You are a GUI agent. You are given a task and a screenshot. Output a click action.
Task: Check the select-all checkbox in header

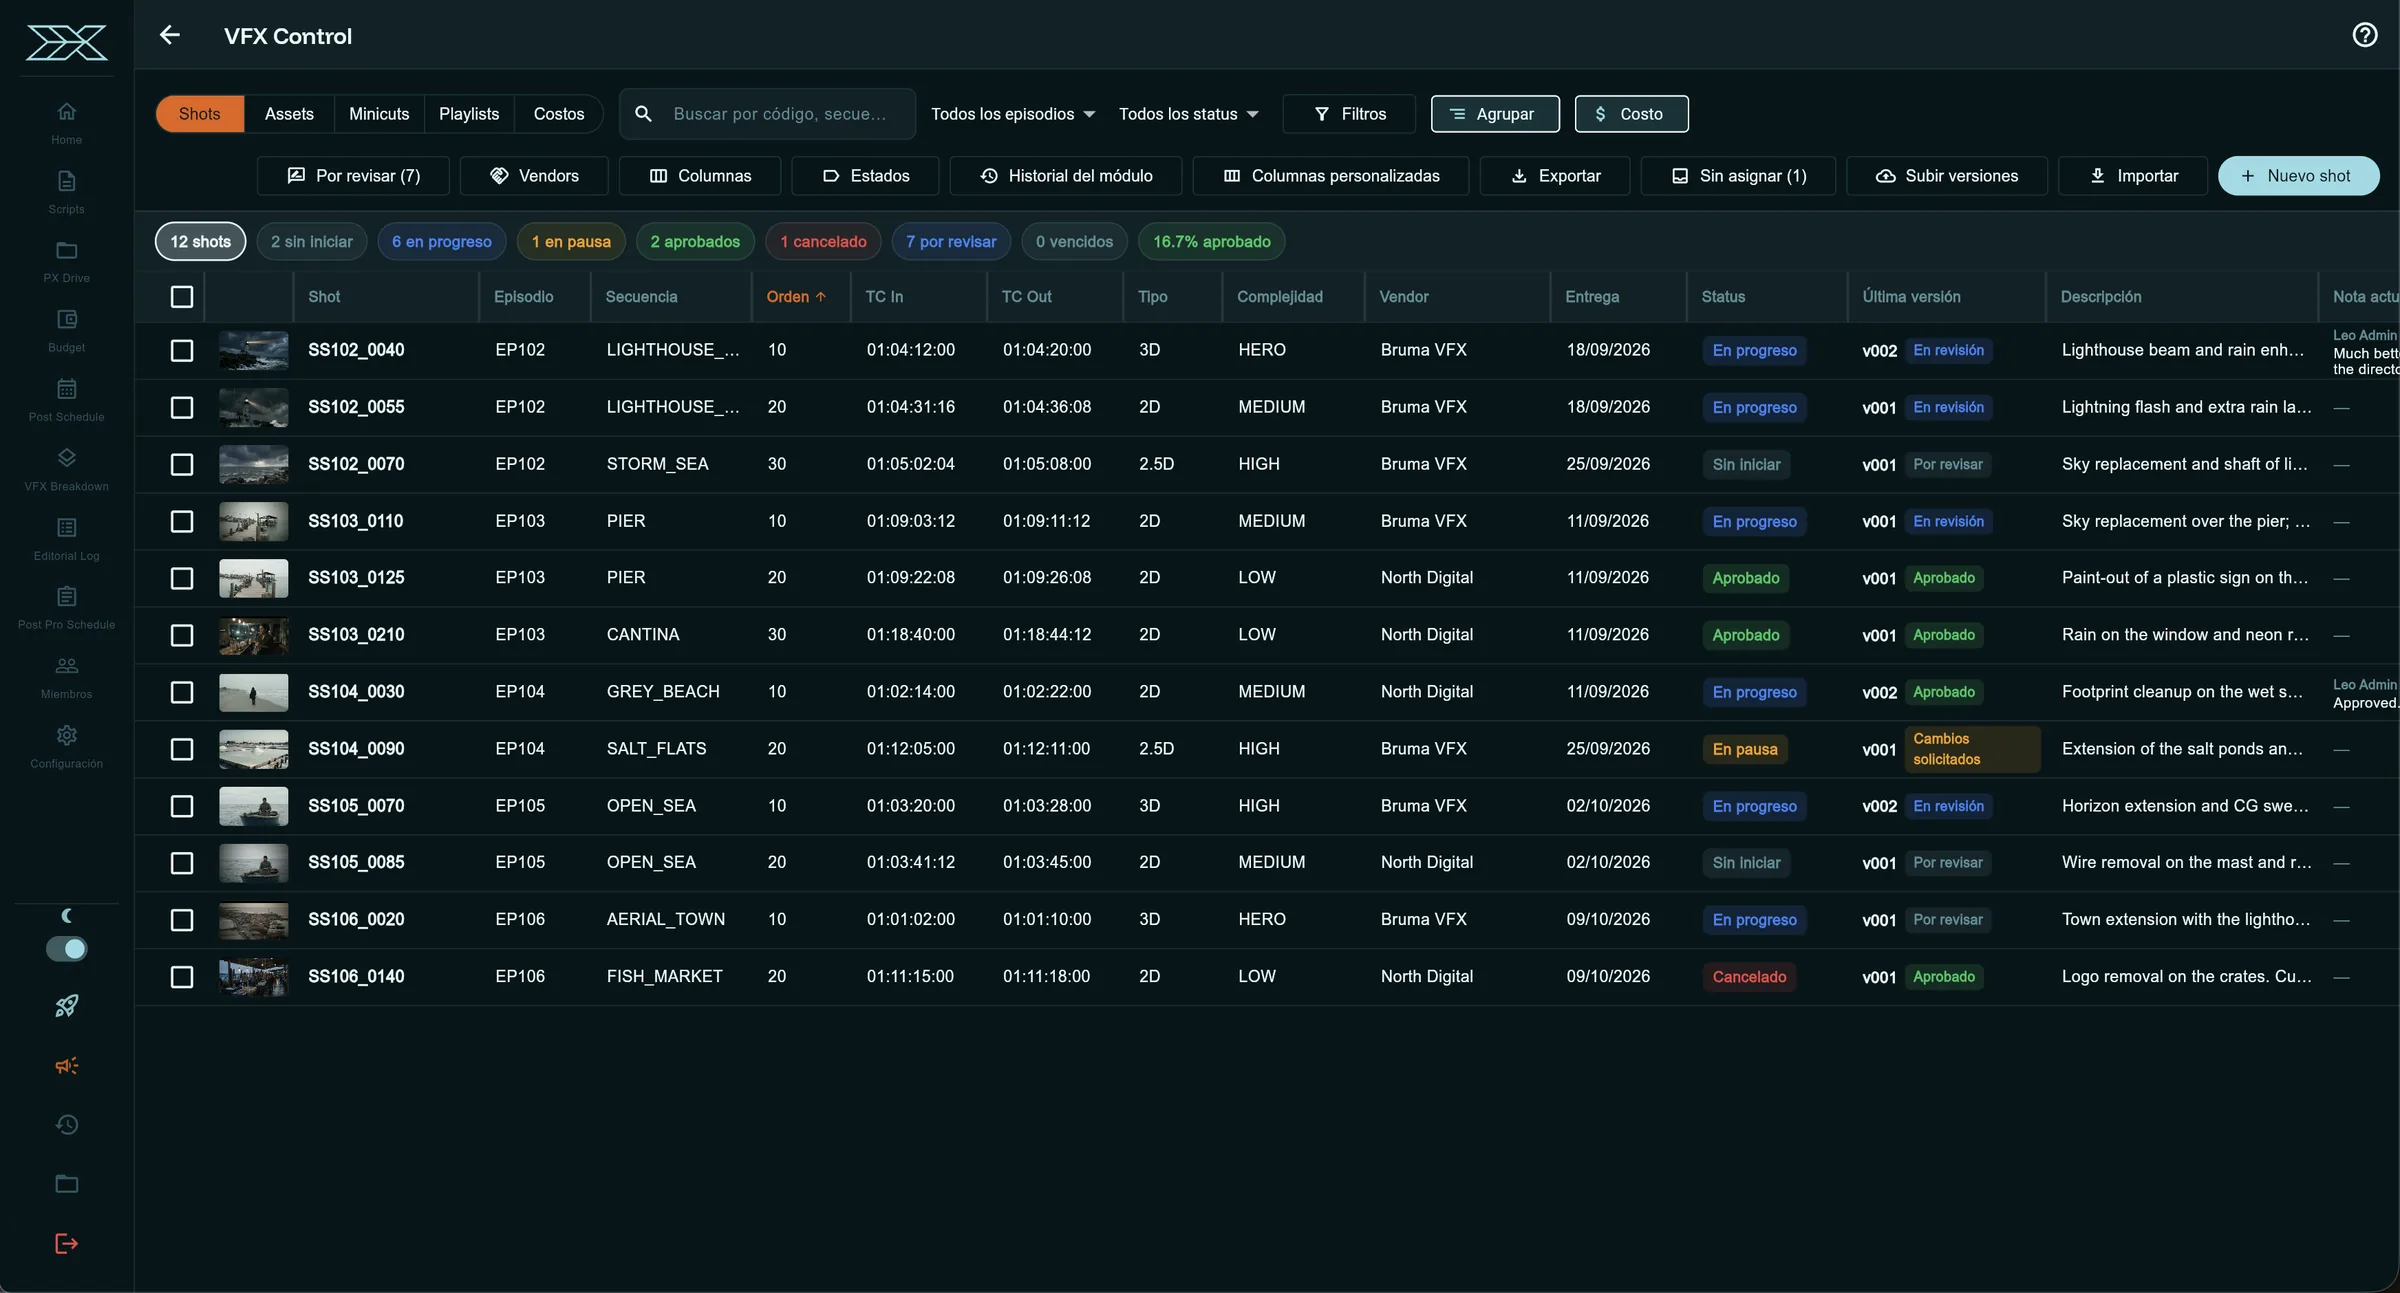(x=182, y=297)
